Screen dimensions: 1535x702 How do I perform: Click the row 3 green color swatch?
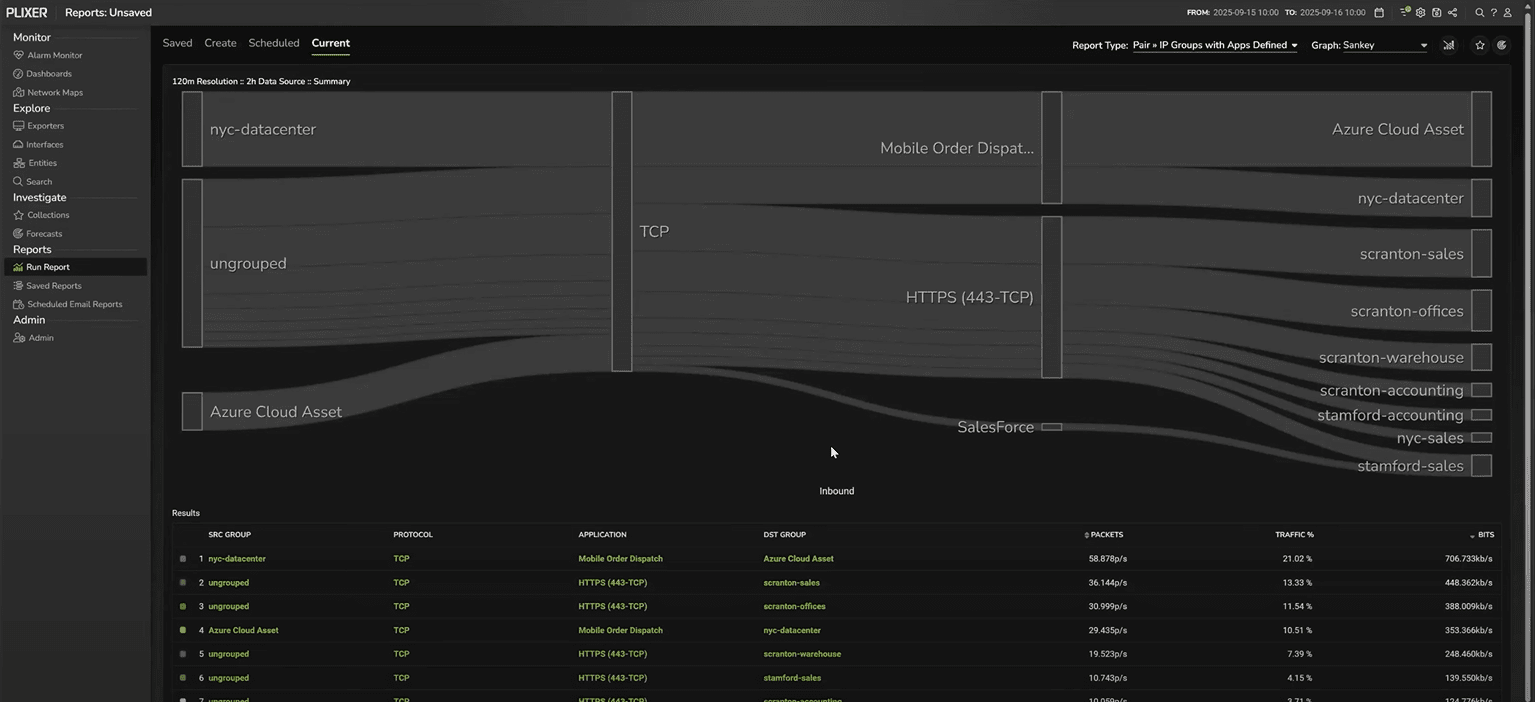click(183, 607)
